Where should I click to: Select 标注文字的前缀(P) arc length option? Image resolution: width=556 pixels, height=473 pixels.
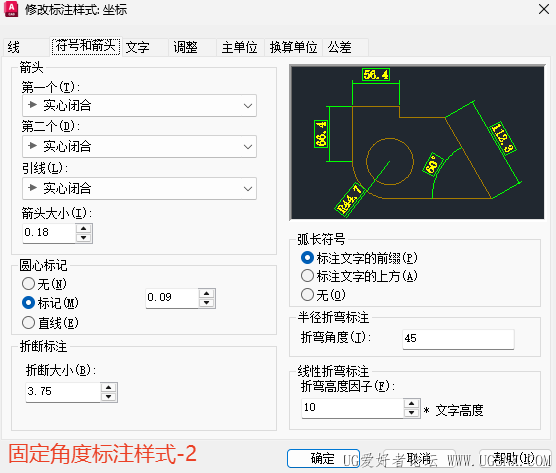(x=359, y=258)
